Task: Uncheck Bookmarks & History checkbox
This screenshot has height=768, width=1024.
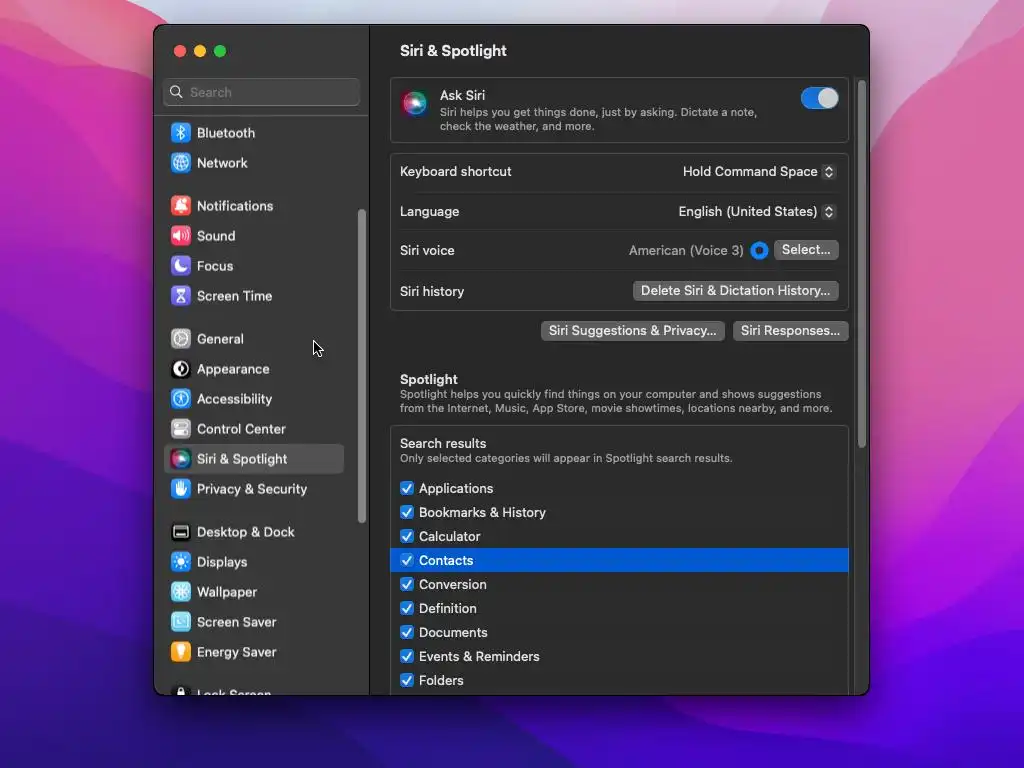Action: [407, 513]
